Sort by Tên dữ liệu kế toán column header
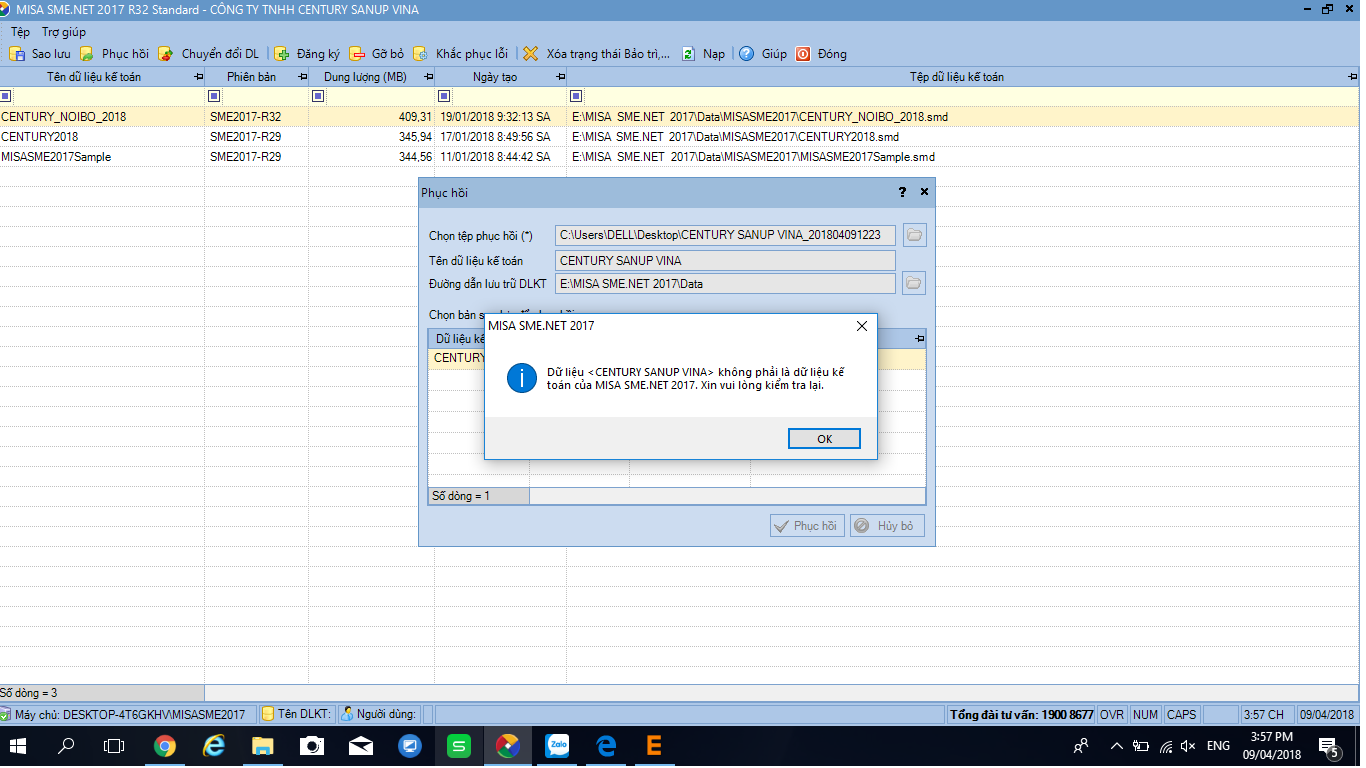The image size is (1366, 768). 94,77
